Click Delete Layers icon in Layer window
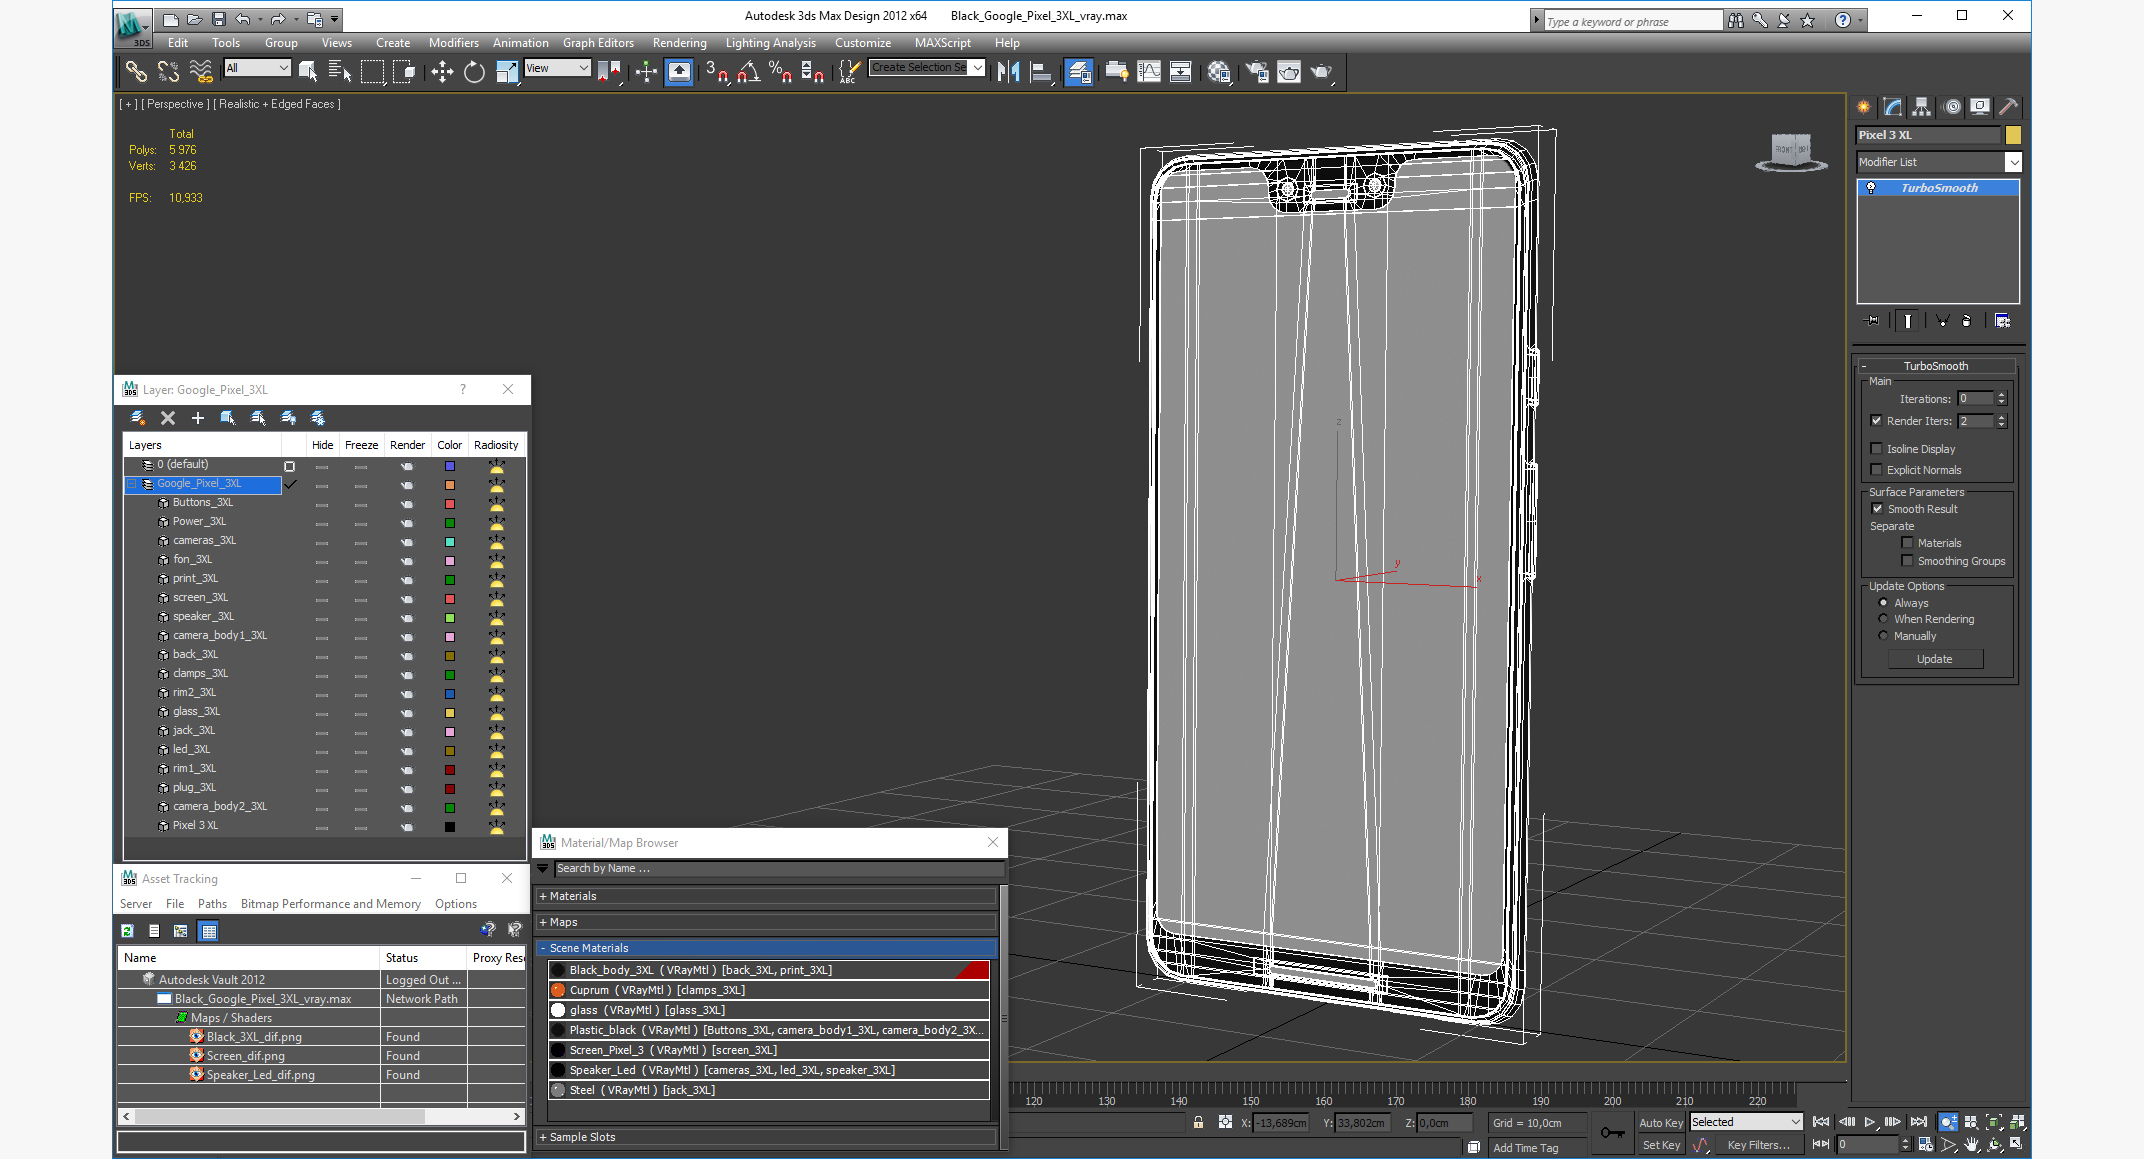 click(168, 418)
